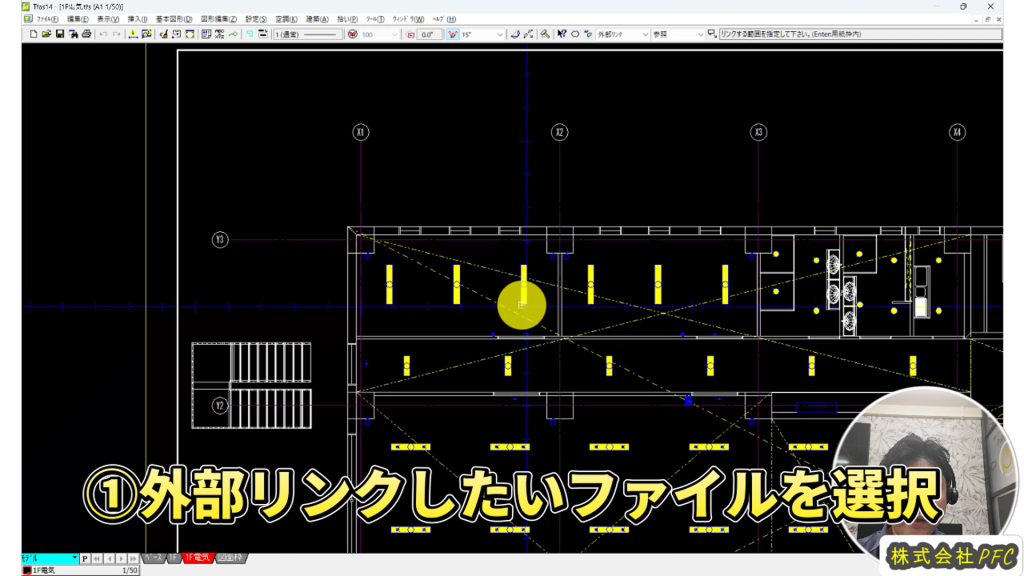
Task: Click the Open file folder icon
Action: pos(47,34)
